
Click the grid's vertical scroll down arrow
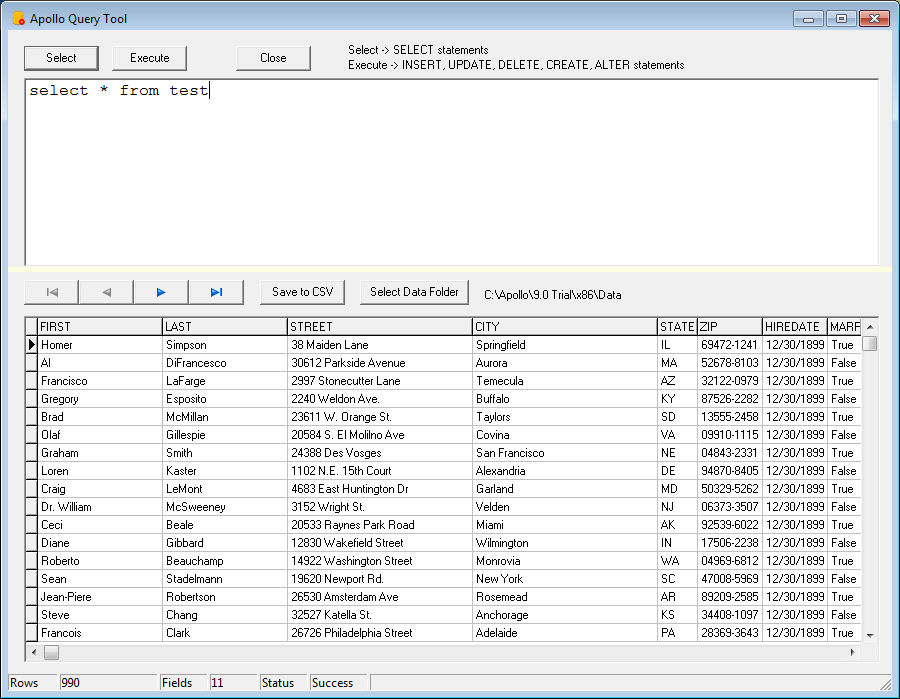869,634
